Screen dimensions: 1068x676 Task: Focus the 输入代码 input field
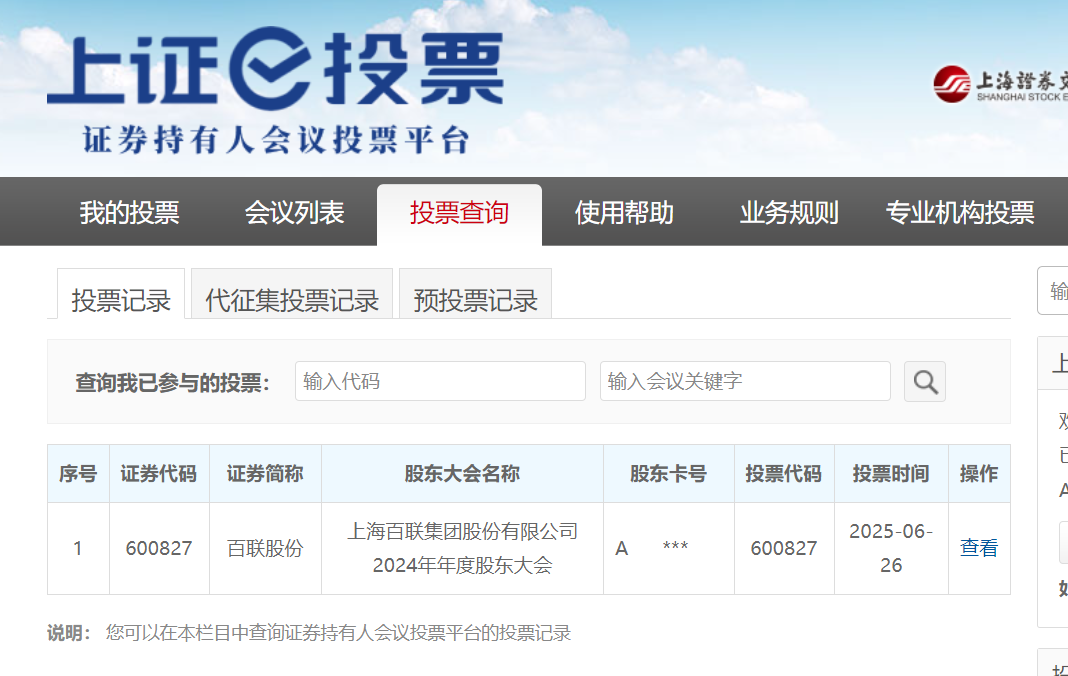click(x=440, y=381)
